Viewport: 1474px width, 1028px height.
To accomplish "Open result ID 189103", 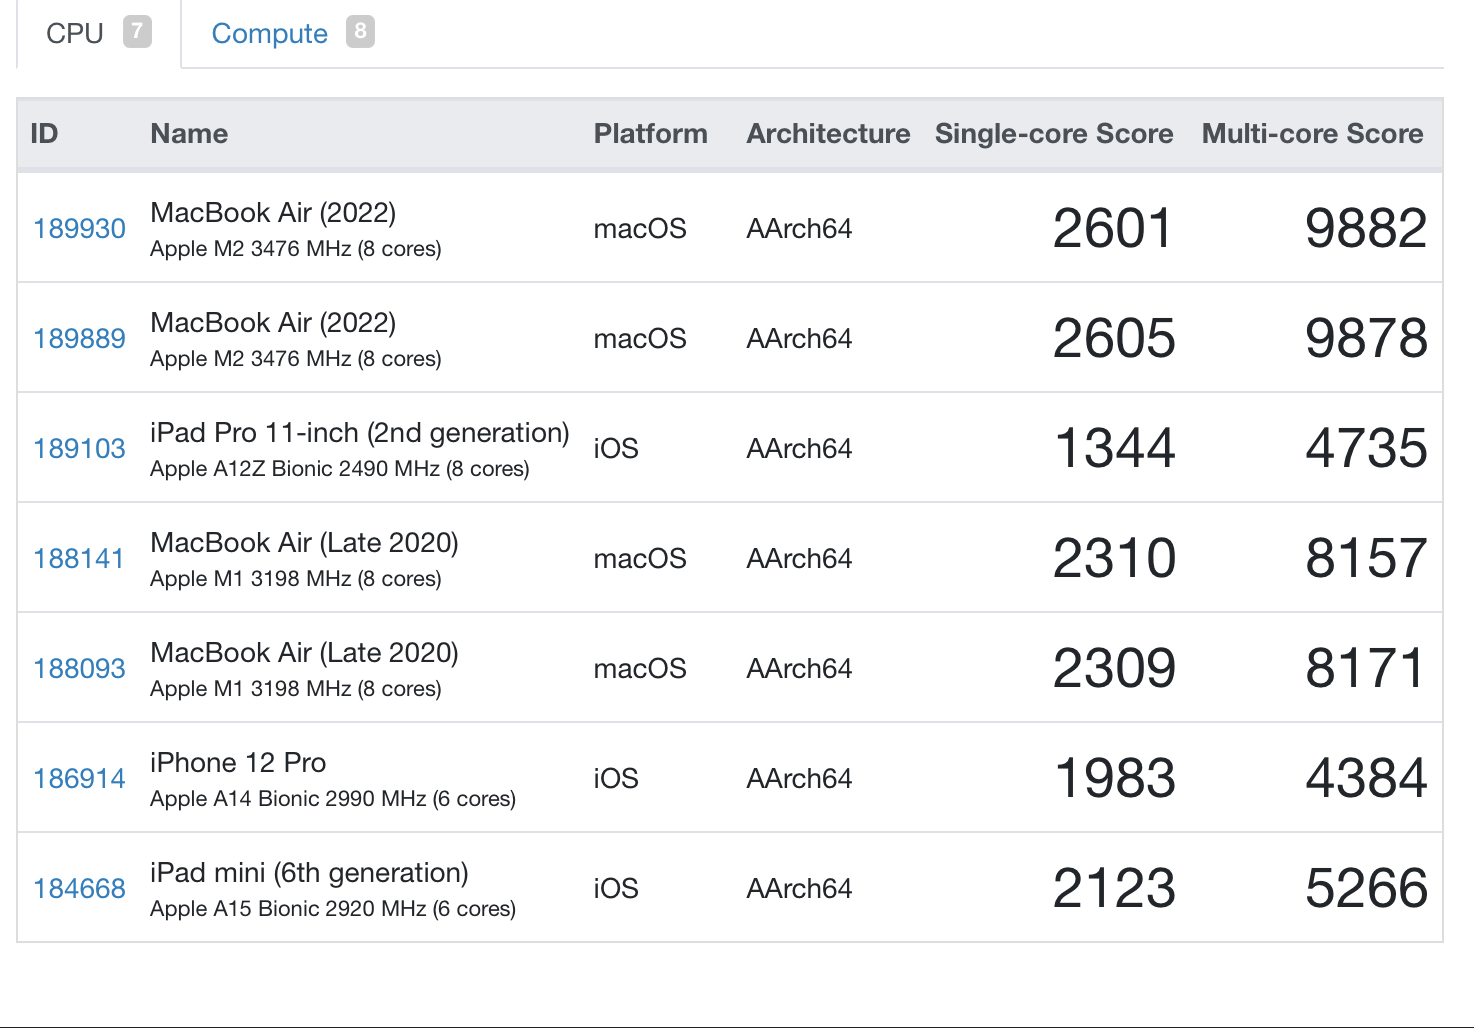I will click(80, 449).
